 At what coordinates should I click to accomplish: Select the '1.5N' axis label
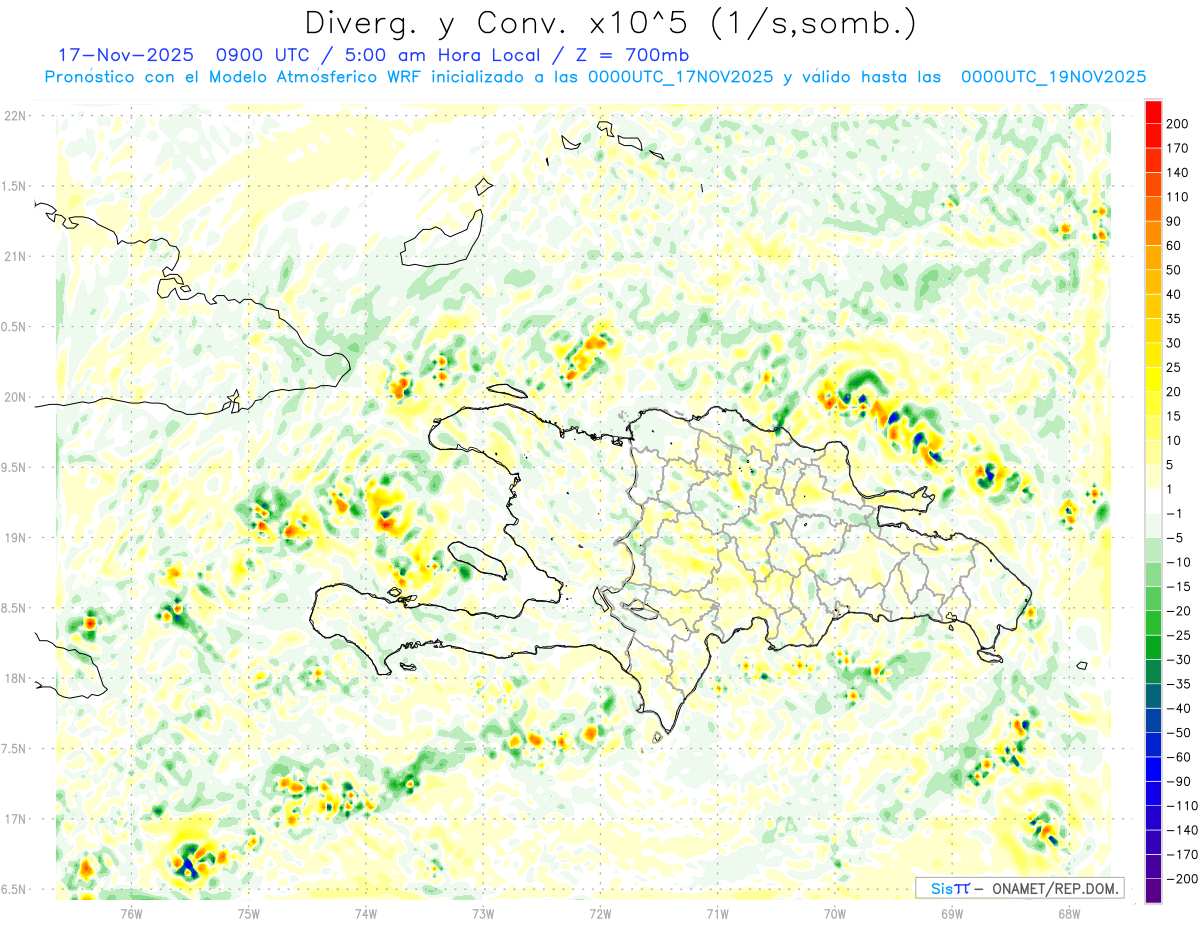[x=15, y=186]
